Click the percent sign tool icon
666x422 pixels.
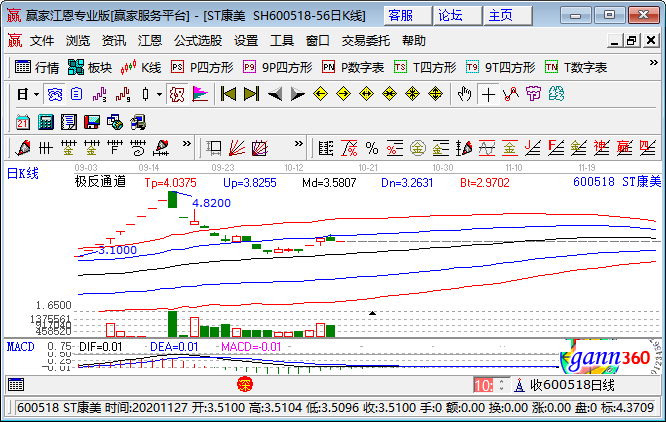(x=372, y=148)
